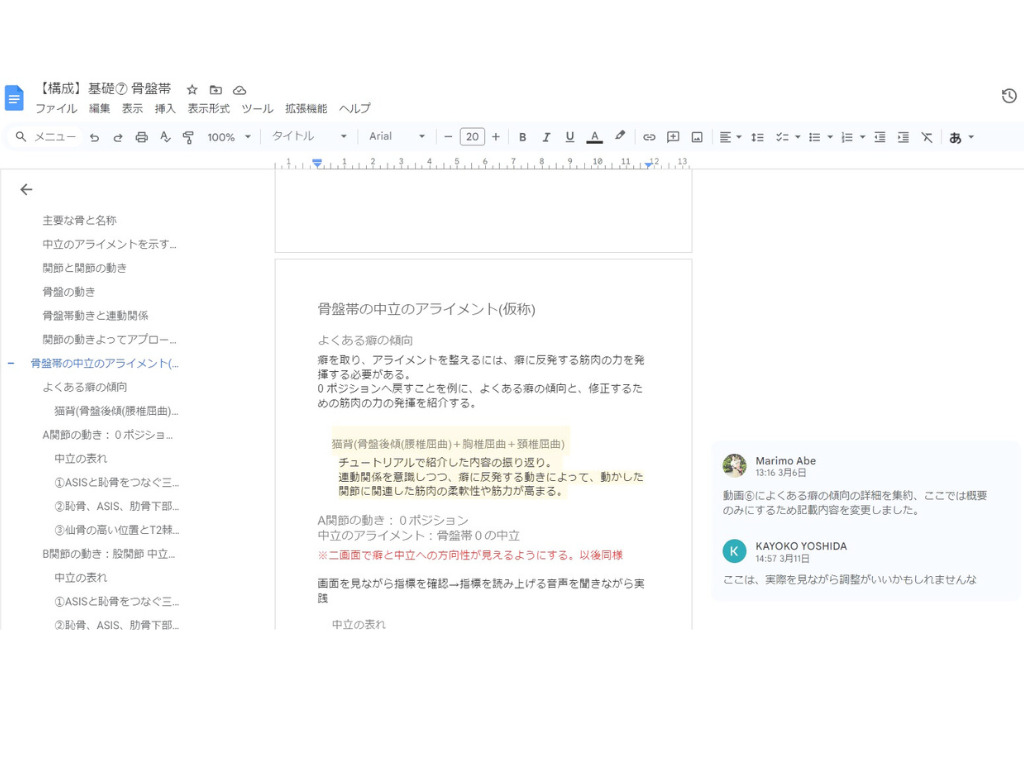Toggle underline formatting

point(570,137)
